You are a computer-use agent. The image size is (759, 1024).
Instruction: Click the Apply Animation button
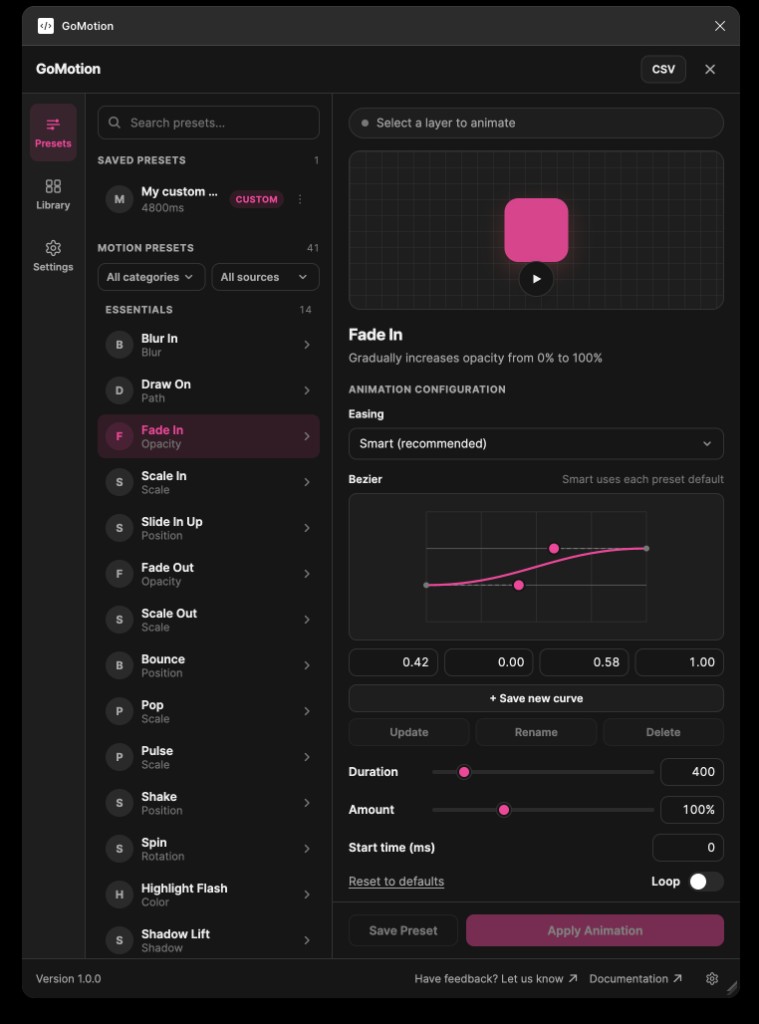(x=595, y=931)
